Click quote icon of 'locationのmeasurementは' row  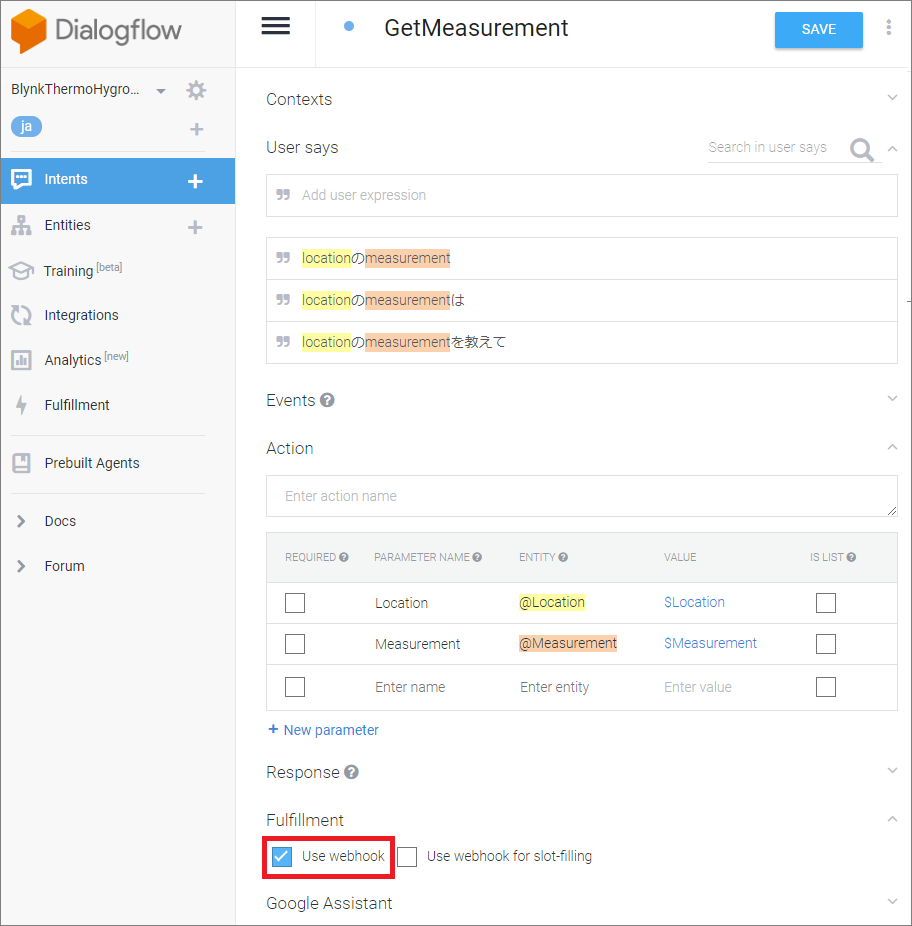[x=284, y=299]
